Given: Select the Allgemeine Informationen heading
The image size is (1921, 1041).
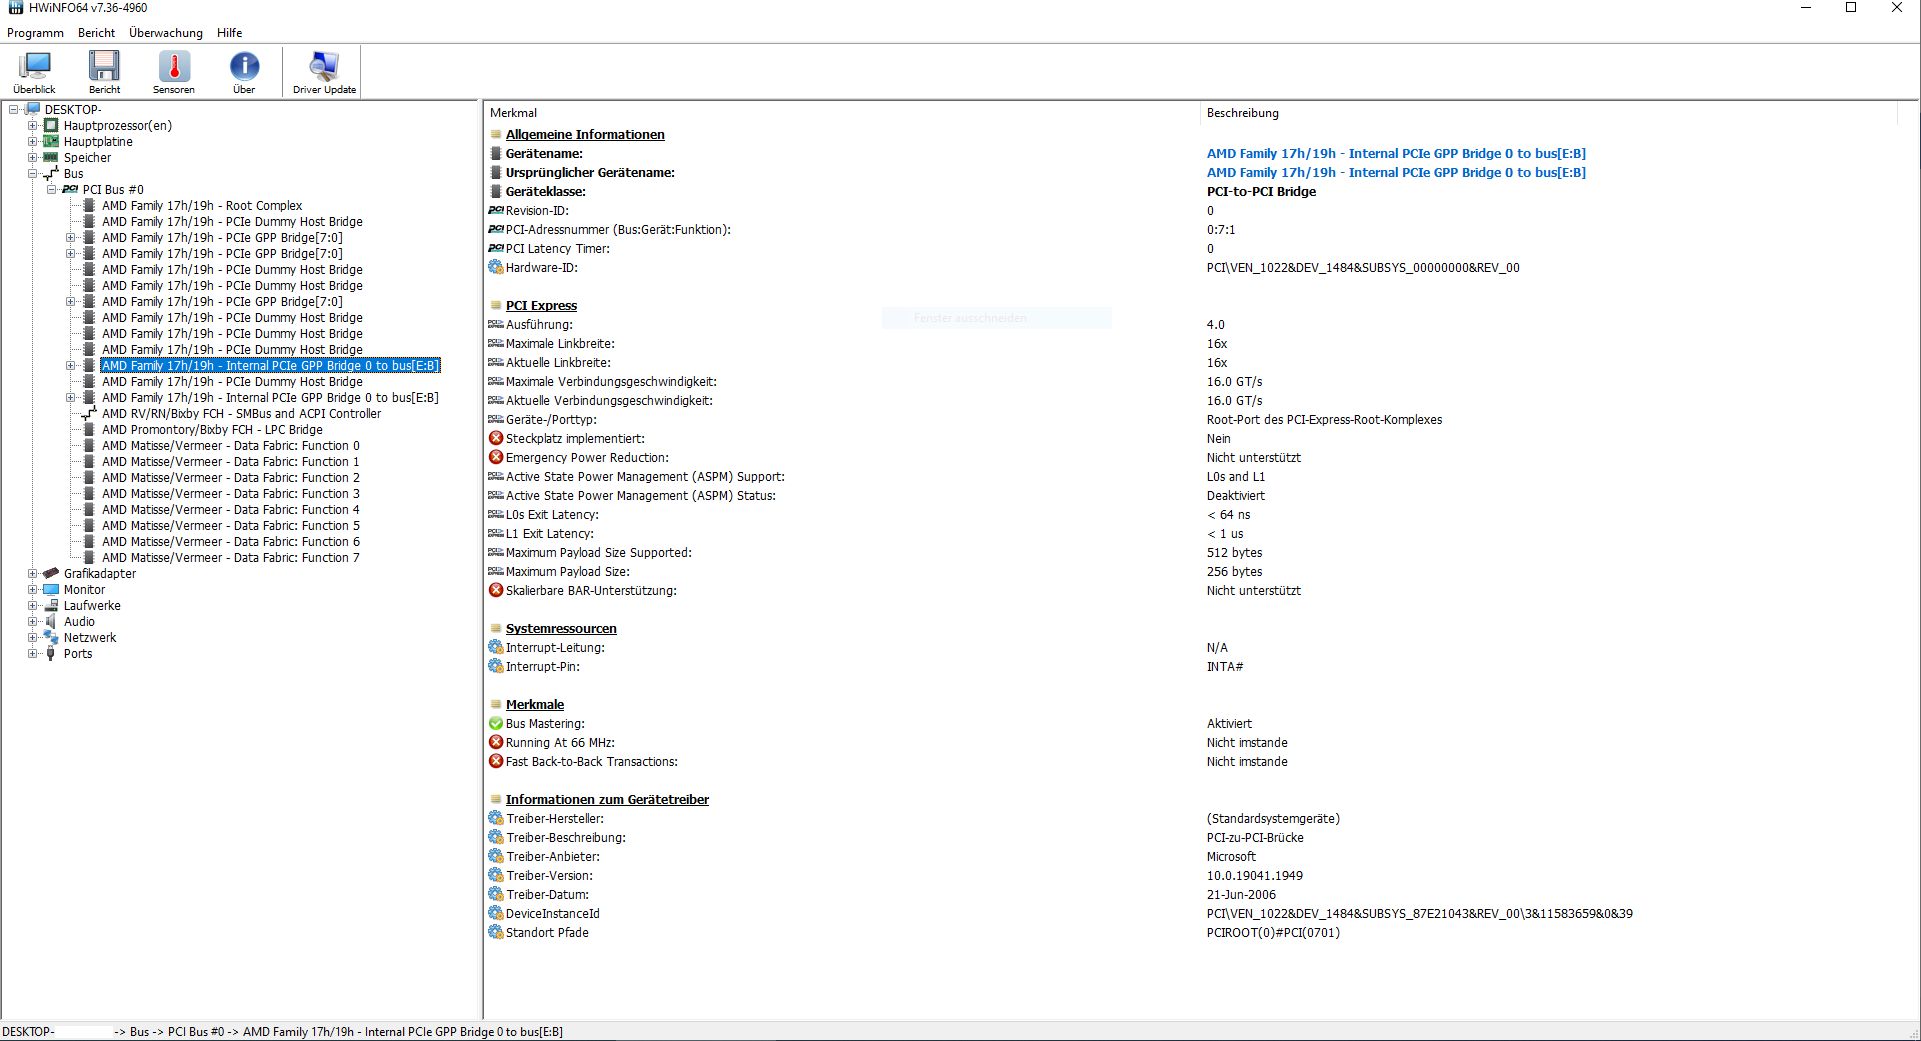Looking at the screenshot, I should (585, 135).
